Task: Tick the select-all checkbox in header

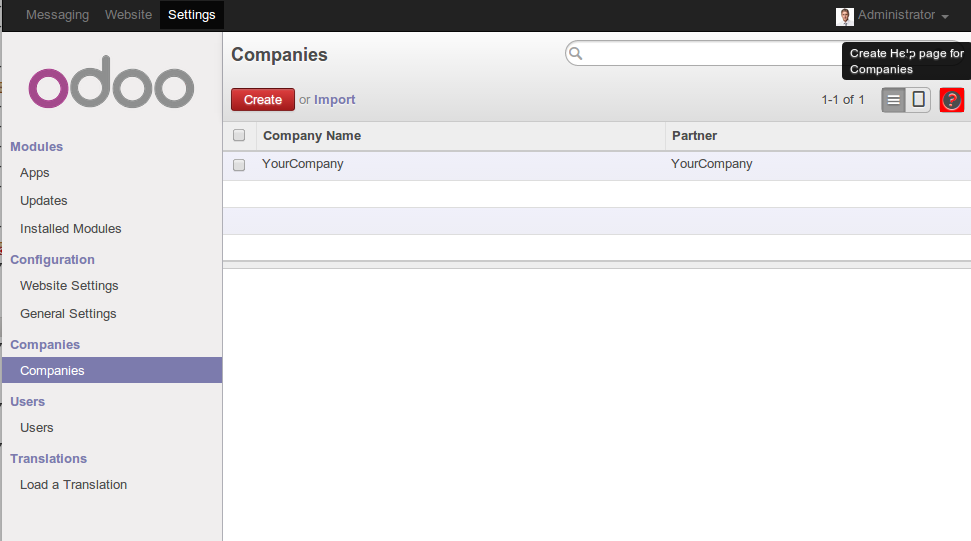Action: click(x=239, y=136)
